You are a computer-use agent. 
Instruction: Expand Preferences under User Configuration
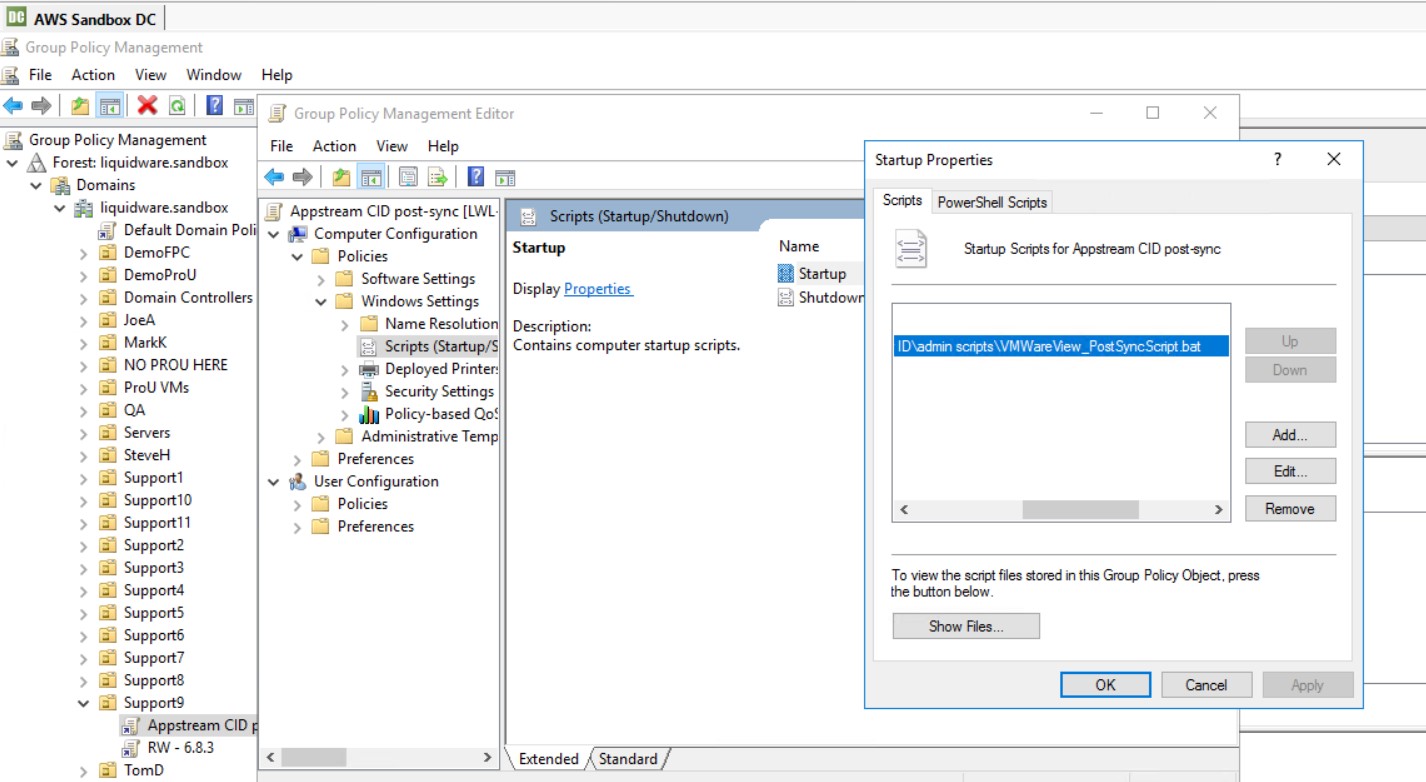(x=297, y=527)
